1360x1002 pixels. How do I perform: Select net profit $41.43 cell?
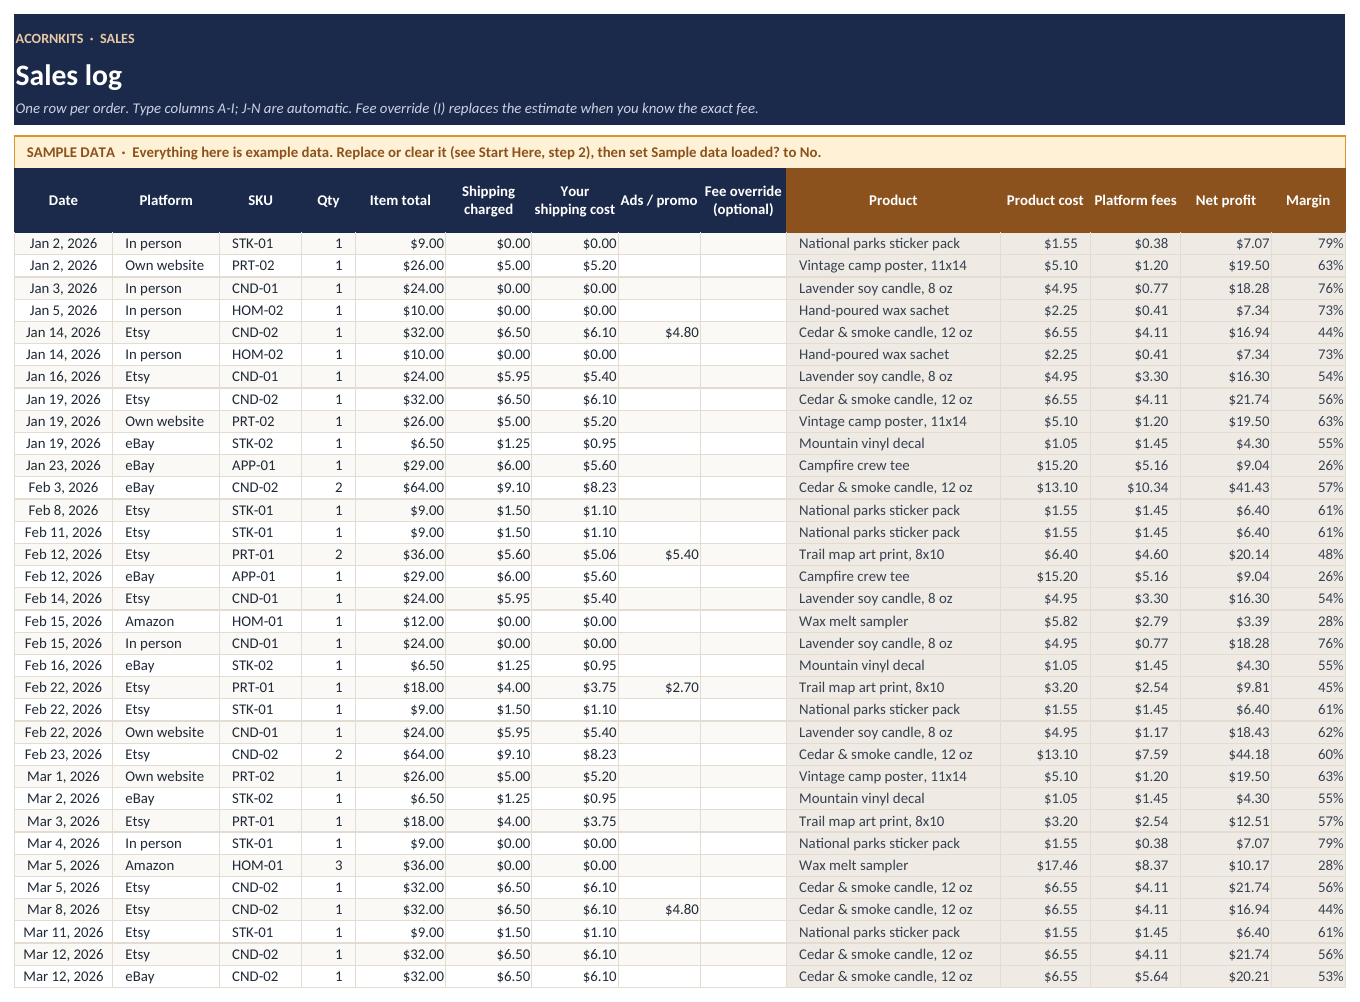[1226, 487]
